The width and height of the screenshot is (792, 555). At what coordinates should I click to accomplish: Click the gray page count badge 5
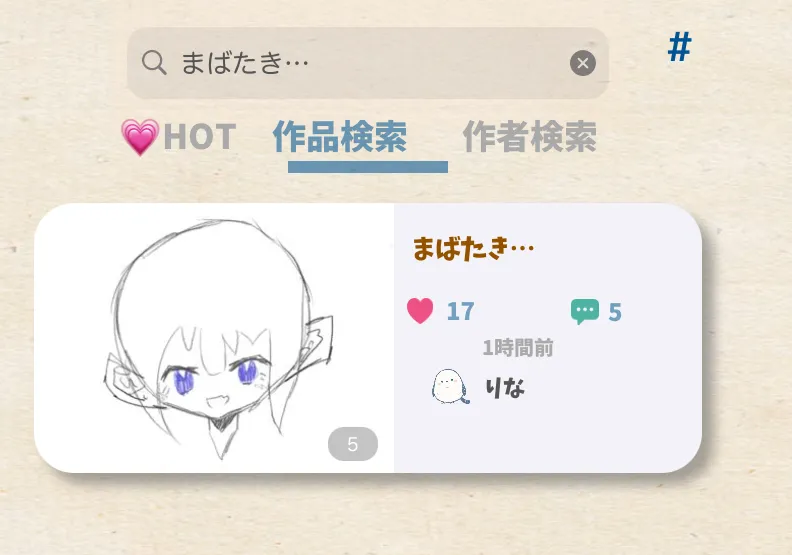[353, 444]
